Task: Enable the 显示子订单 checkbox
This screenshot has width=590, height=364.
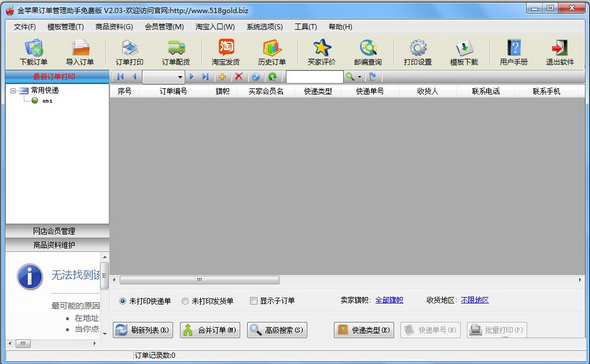Action: pyautogui.click(x=254, y=301)
